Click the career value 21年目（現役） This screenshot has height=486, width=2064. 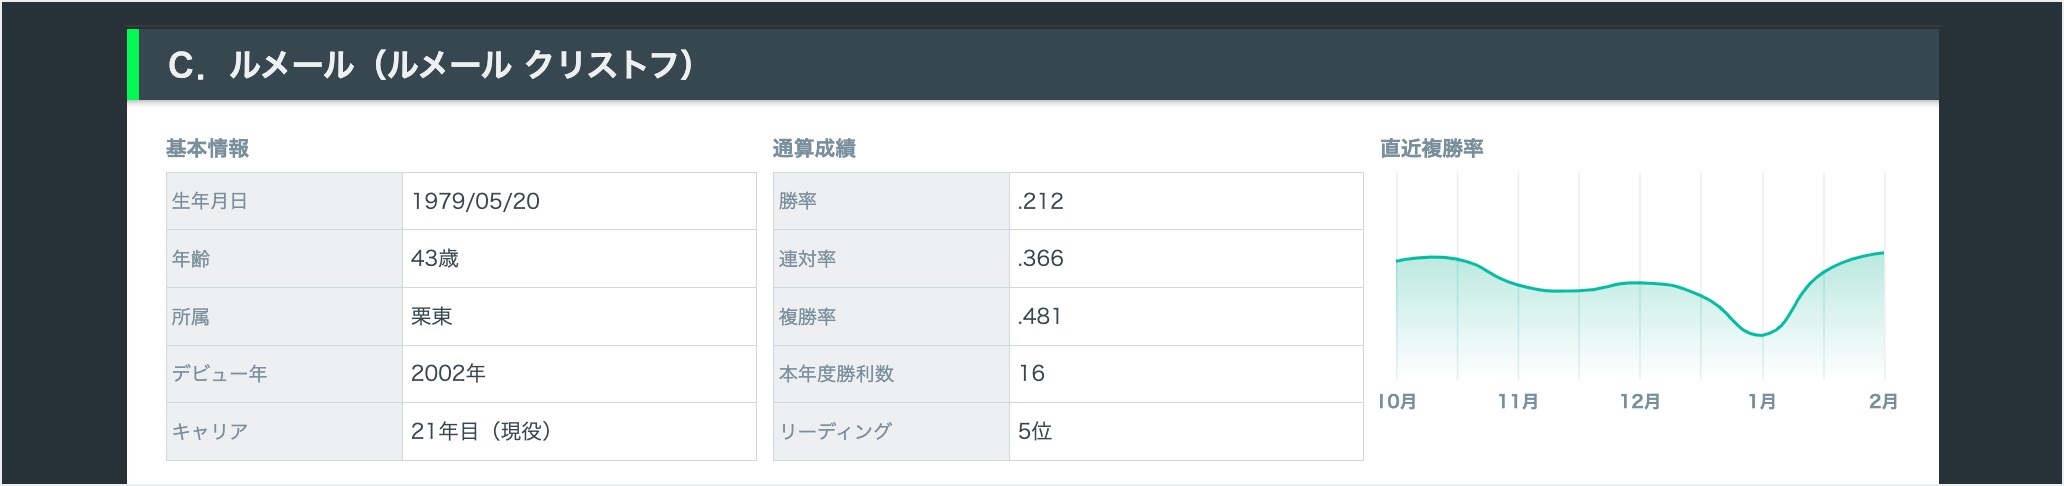tap(481, 432)
